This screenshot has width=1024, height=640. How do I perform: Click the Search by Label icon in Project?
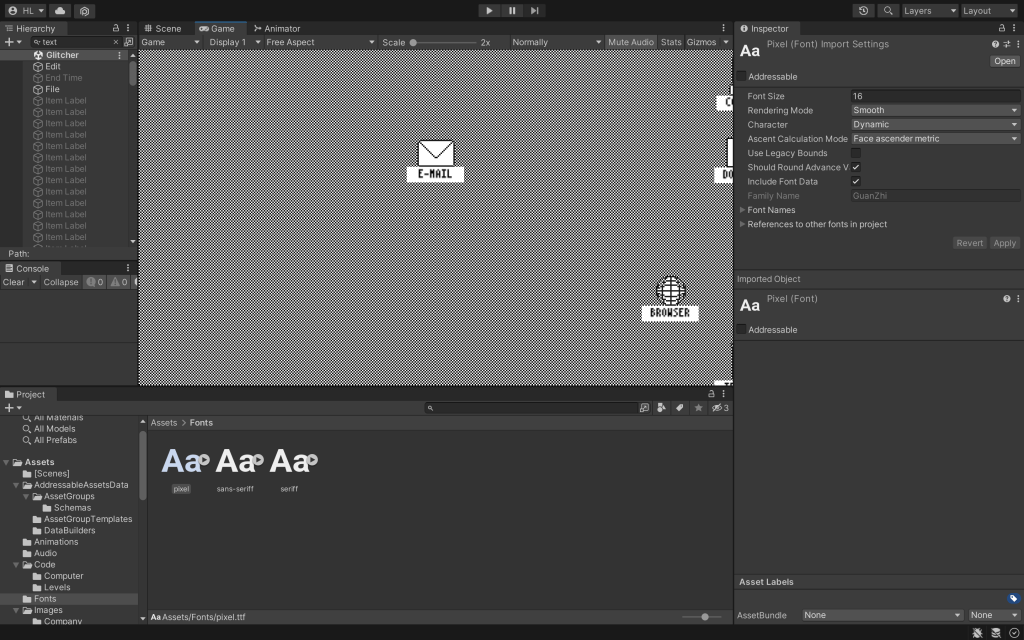pyautogui.click(x=679, y=408)
